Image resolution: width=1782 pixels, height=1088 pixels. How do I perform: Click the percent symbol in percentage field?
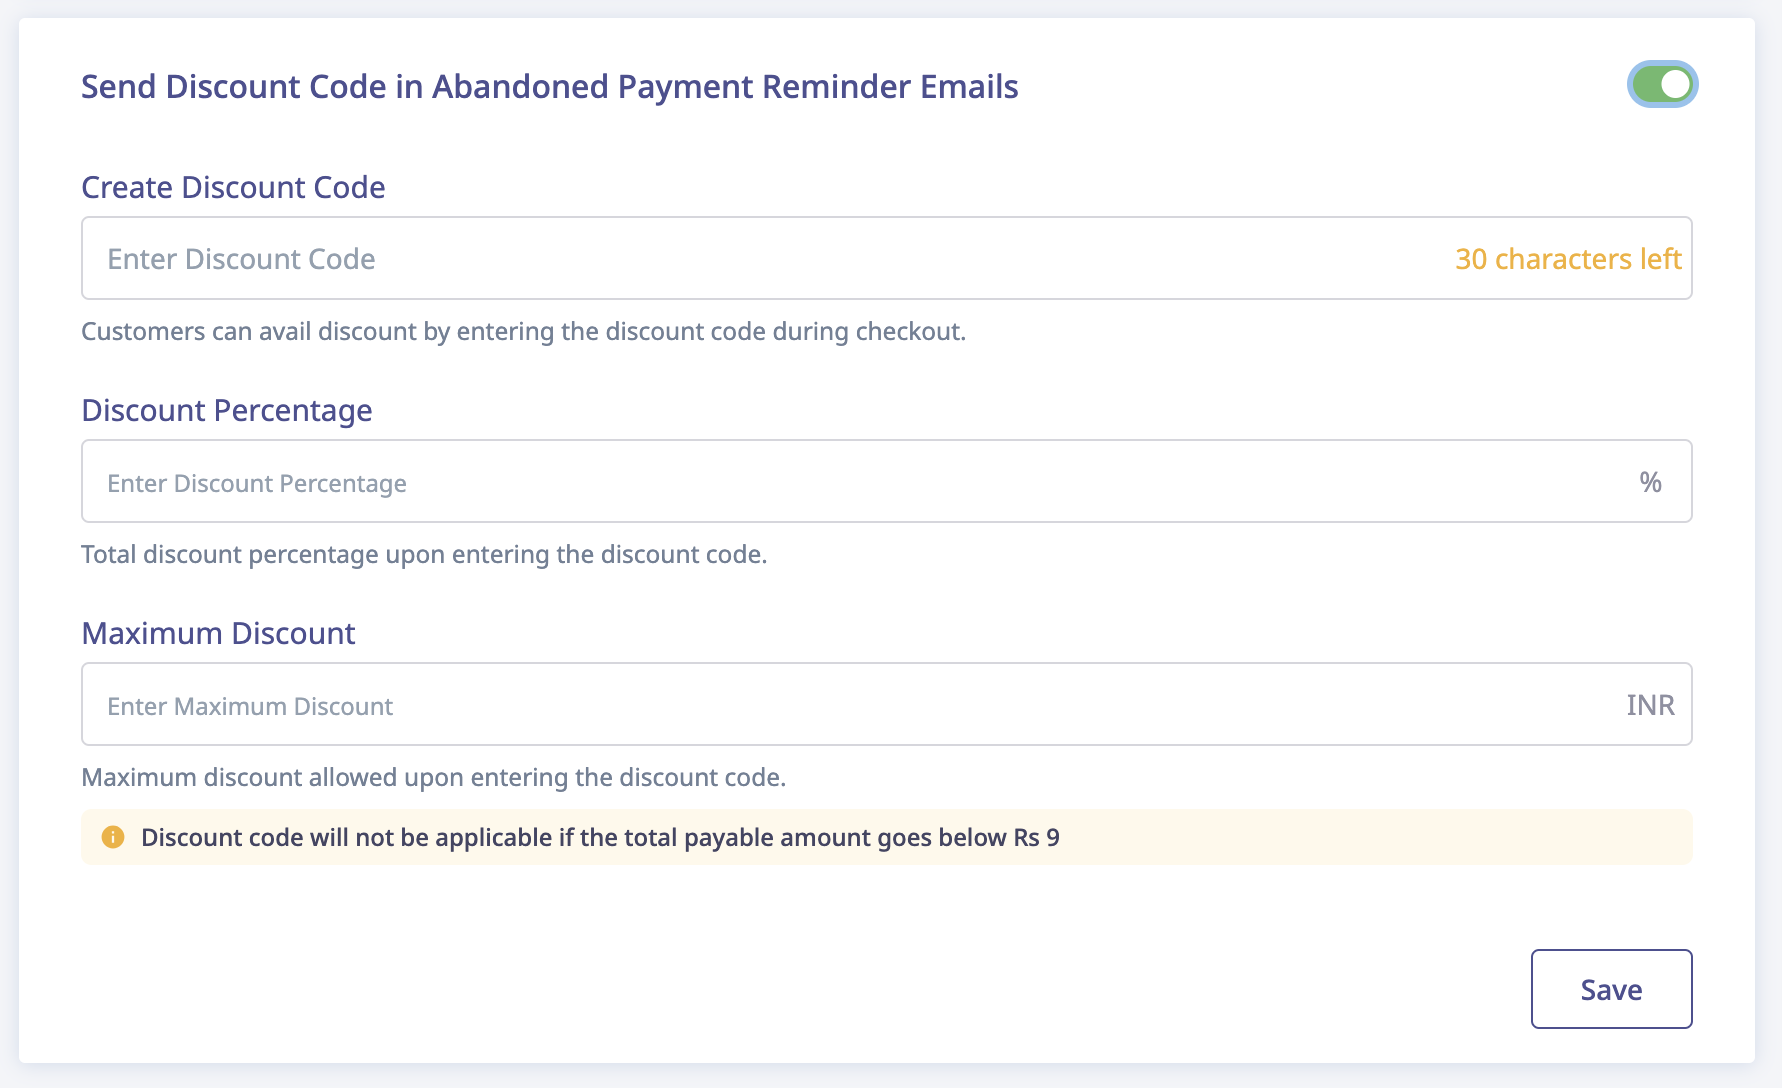click(x=1650, y=482)
